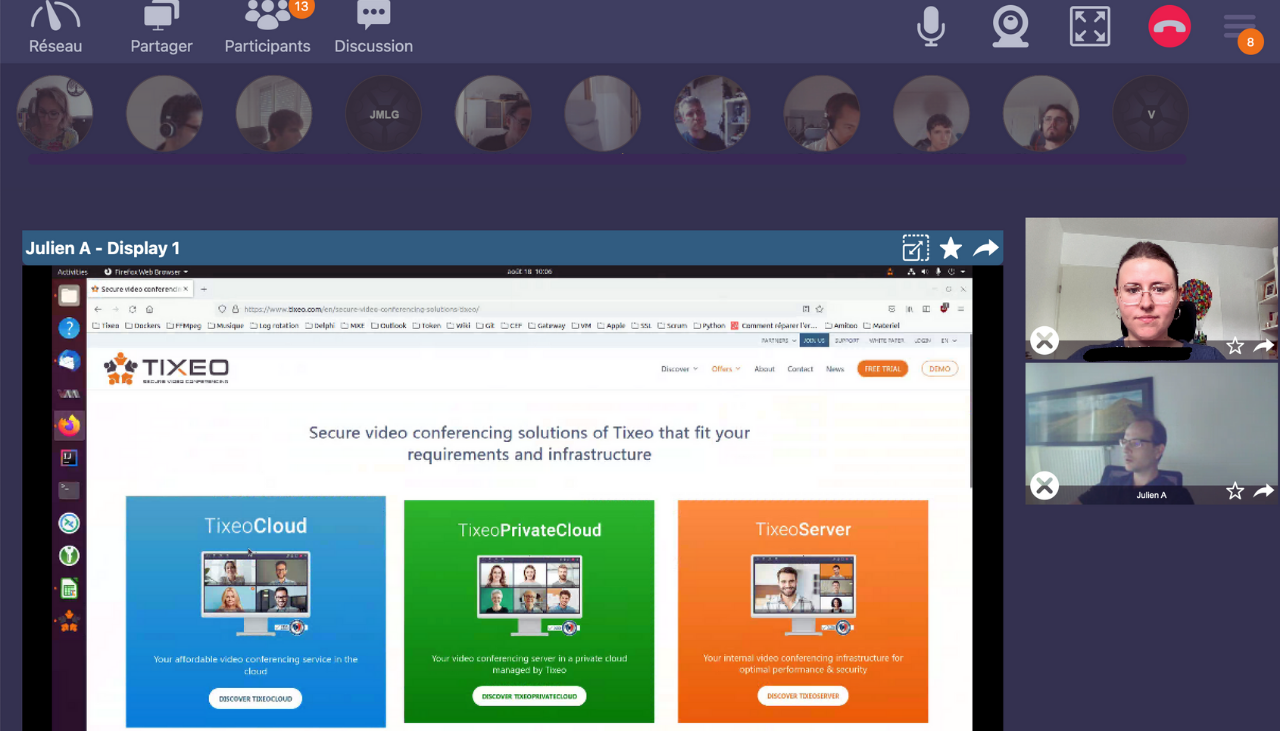The height and width of the screenshot is (731, 1280).
Task: Open the FFMpeg bookmark folder
Action: coord(184,326)
